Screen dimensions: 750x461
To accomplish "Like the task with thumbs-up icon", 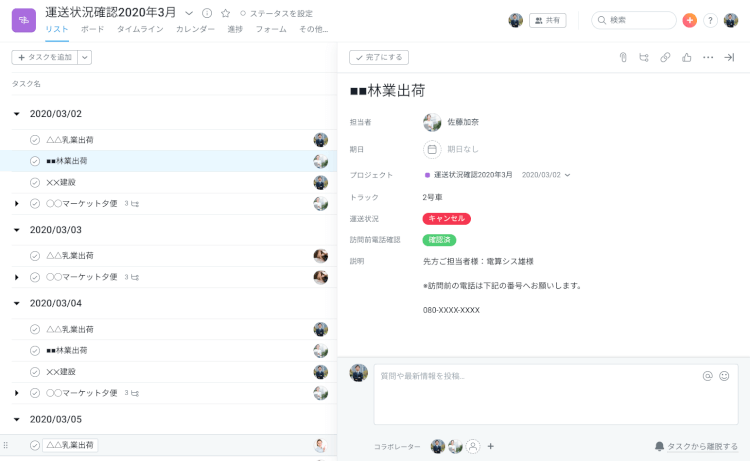I will click(x=686, y=57).
